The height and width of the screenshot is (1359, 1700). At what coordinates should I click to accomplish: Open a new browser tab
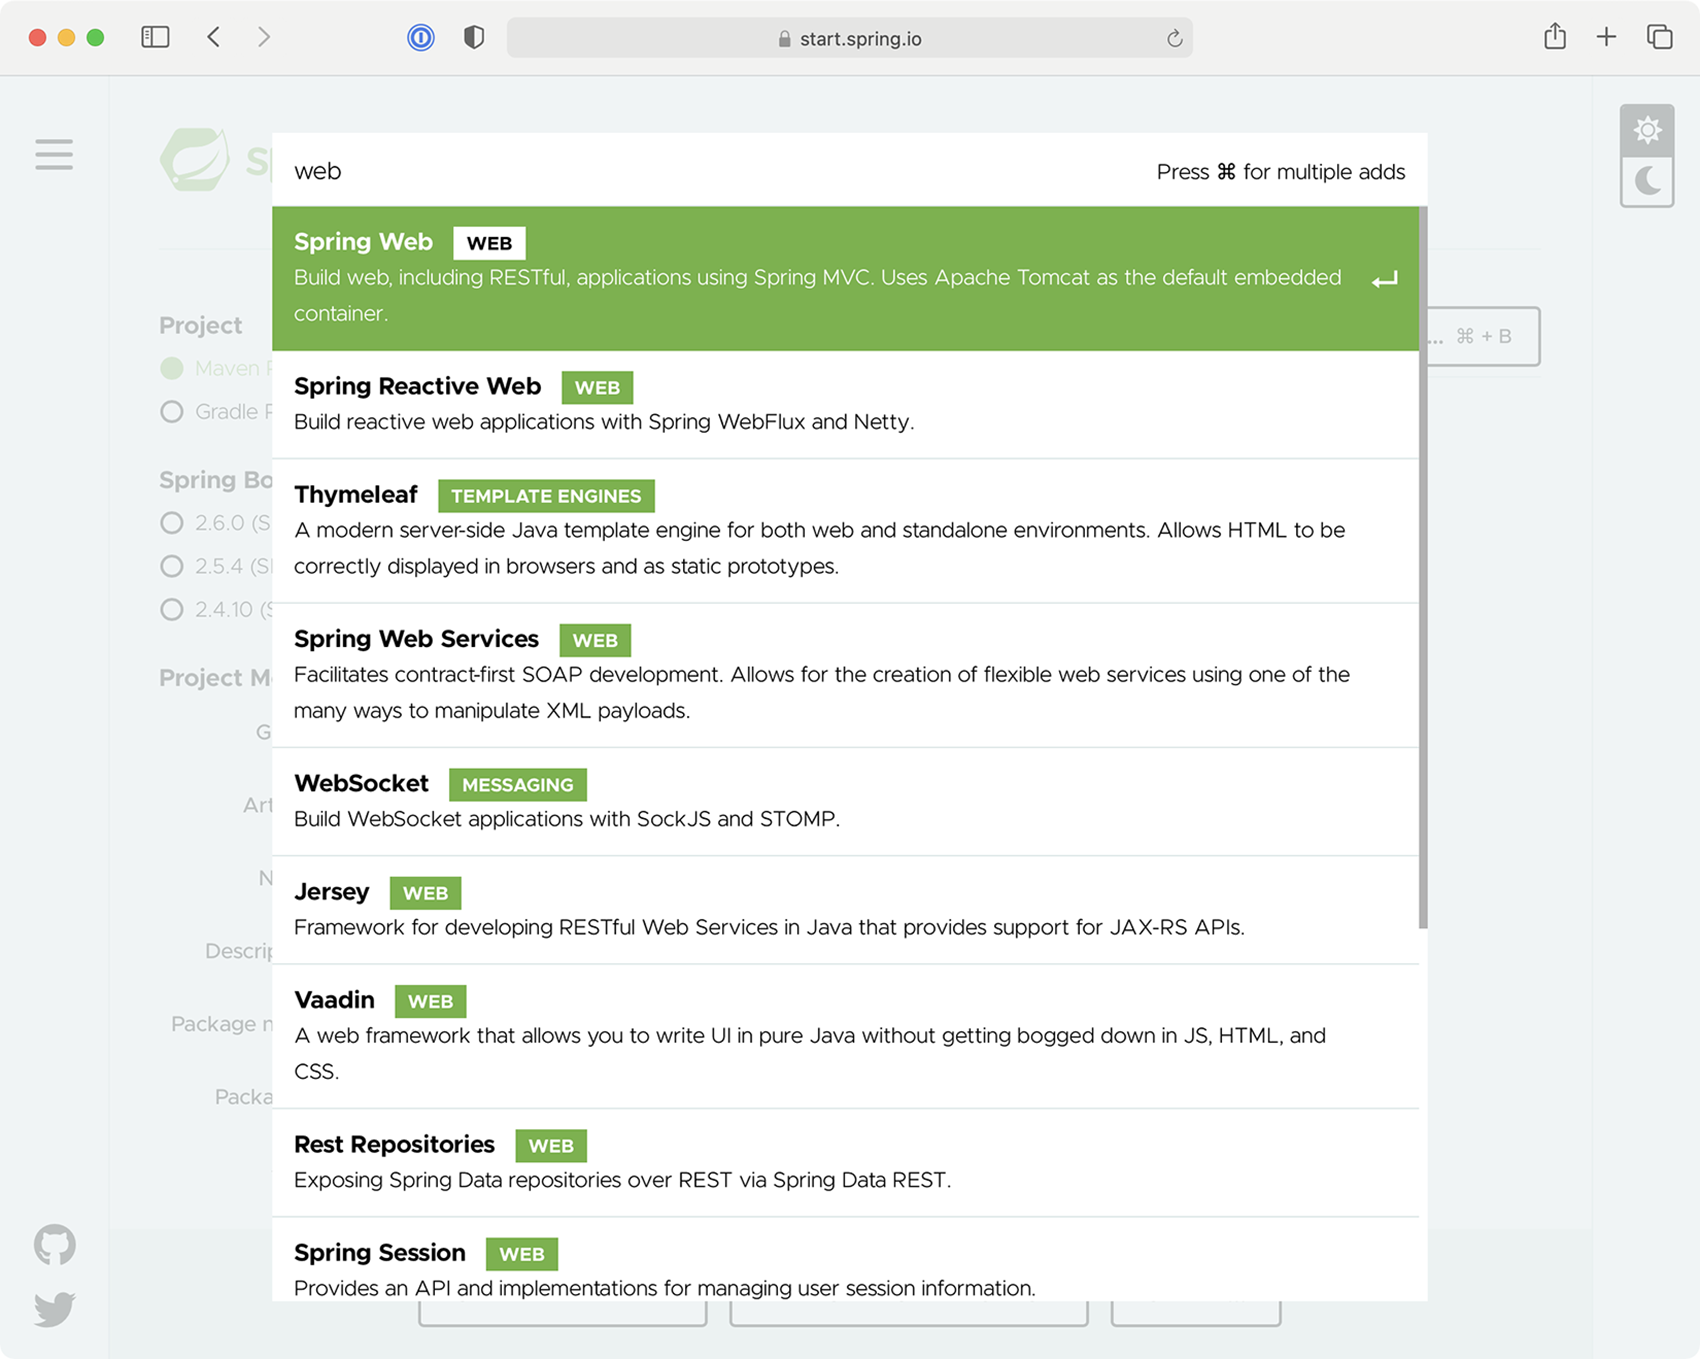[1607, 37]
